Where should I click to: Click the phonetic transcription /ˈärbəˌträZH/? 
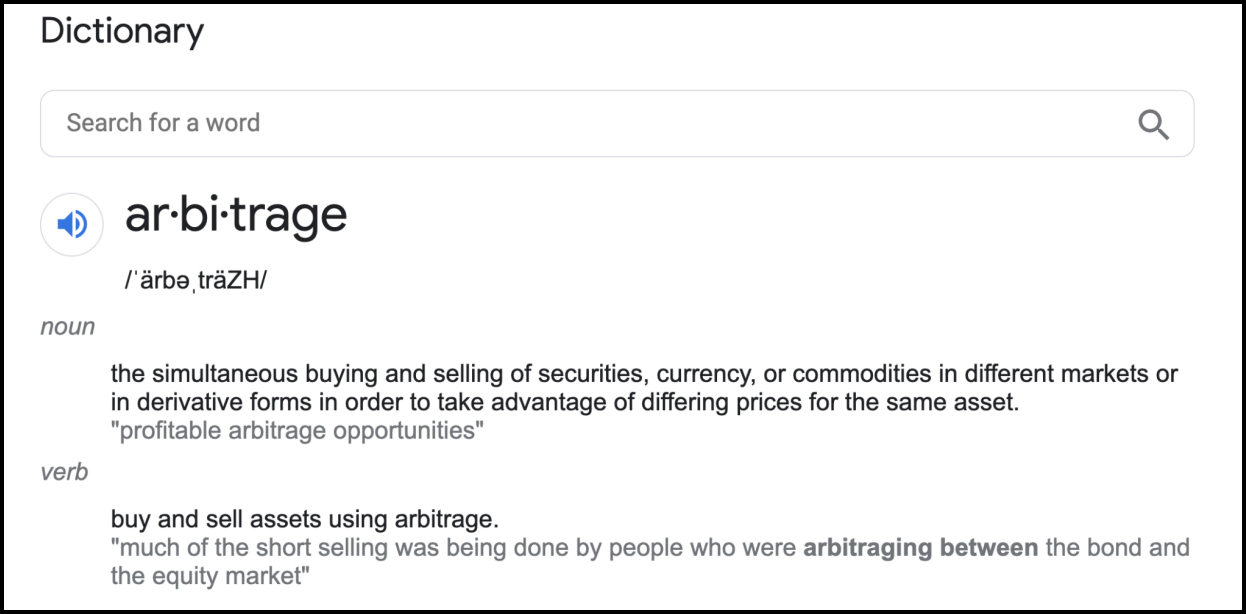coord(196,280)
